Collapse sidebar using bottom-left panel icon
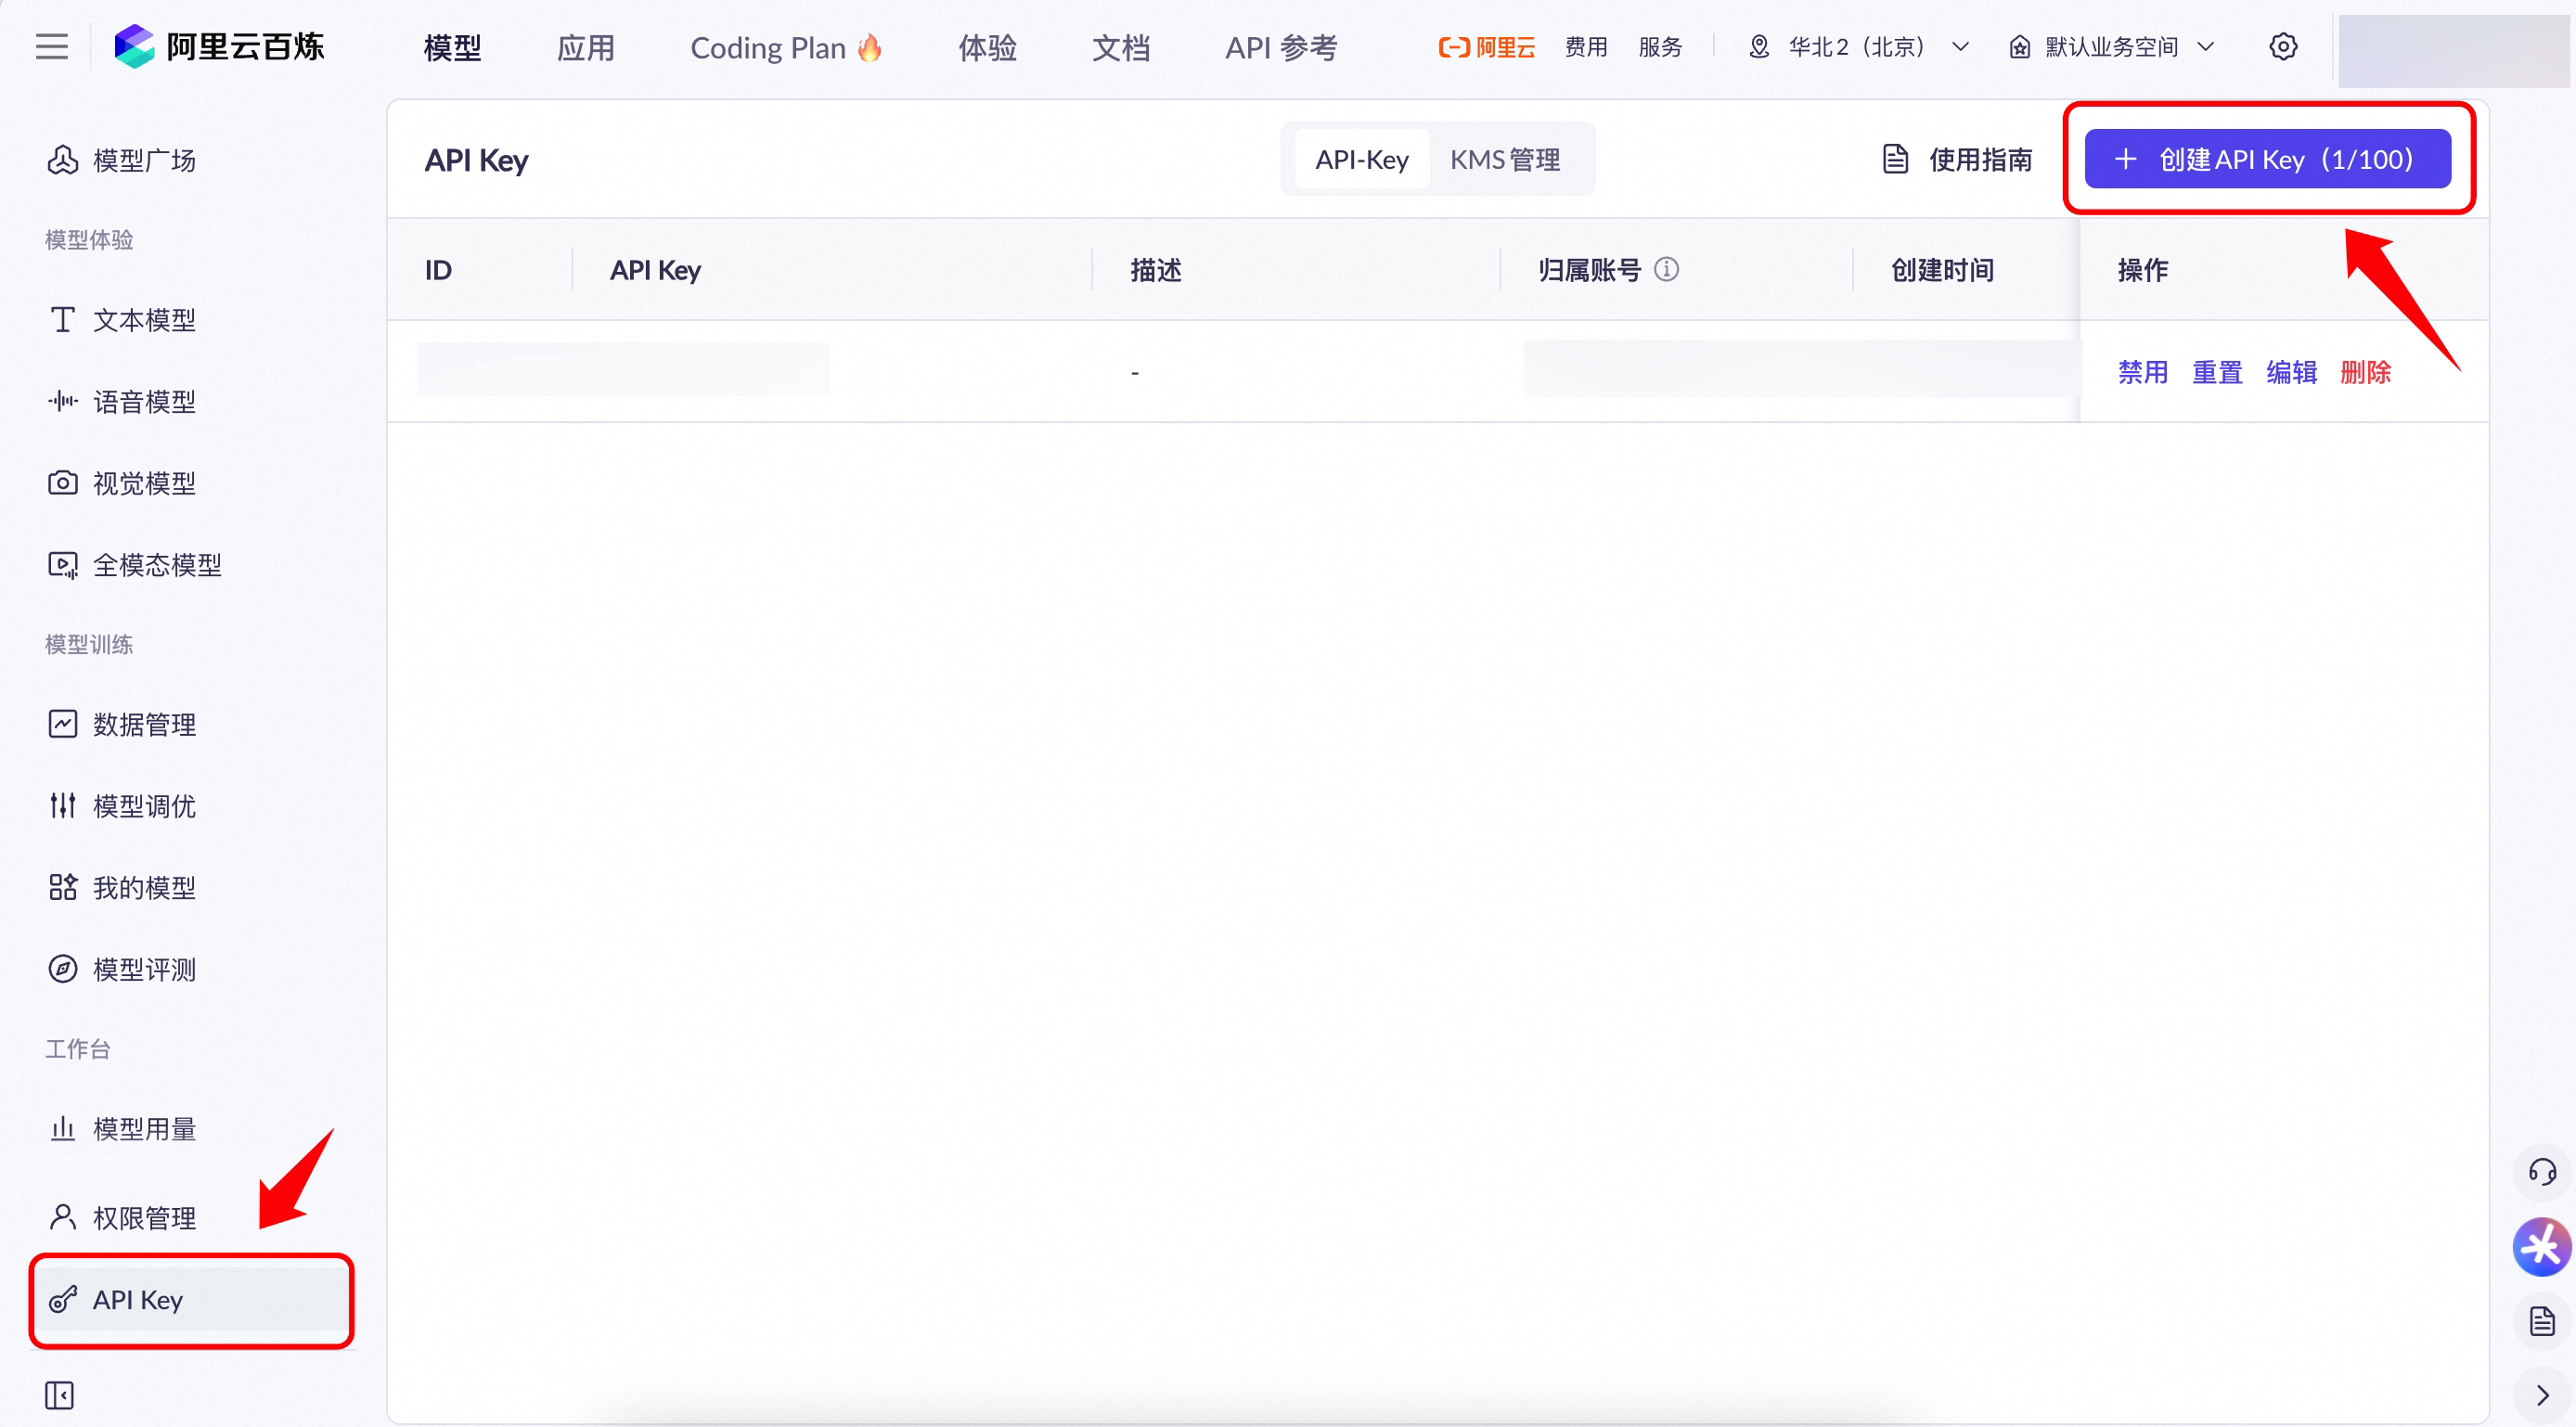Viewport: 2576px width, 1427px height. point(59,1395)
